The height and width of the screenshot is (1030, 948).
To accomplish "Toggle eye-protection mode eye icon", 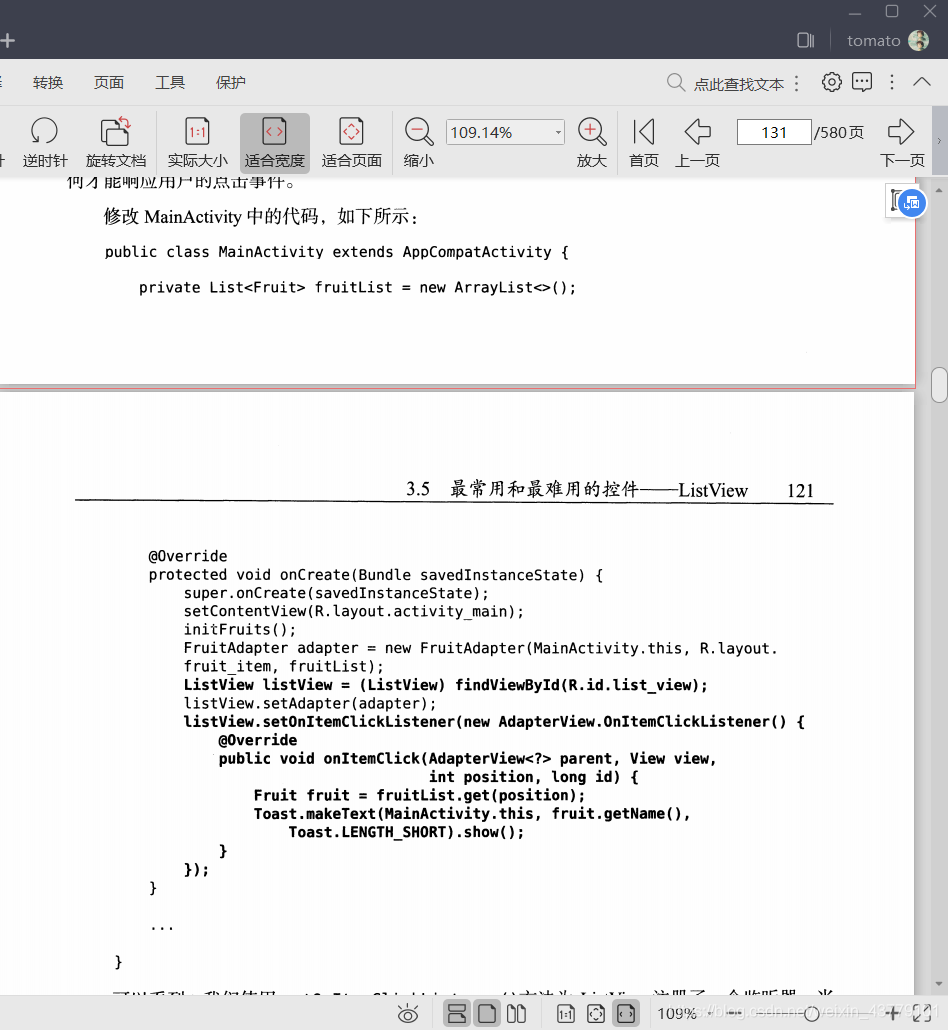I will pos(408,1014).
